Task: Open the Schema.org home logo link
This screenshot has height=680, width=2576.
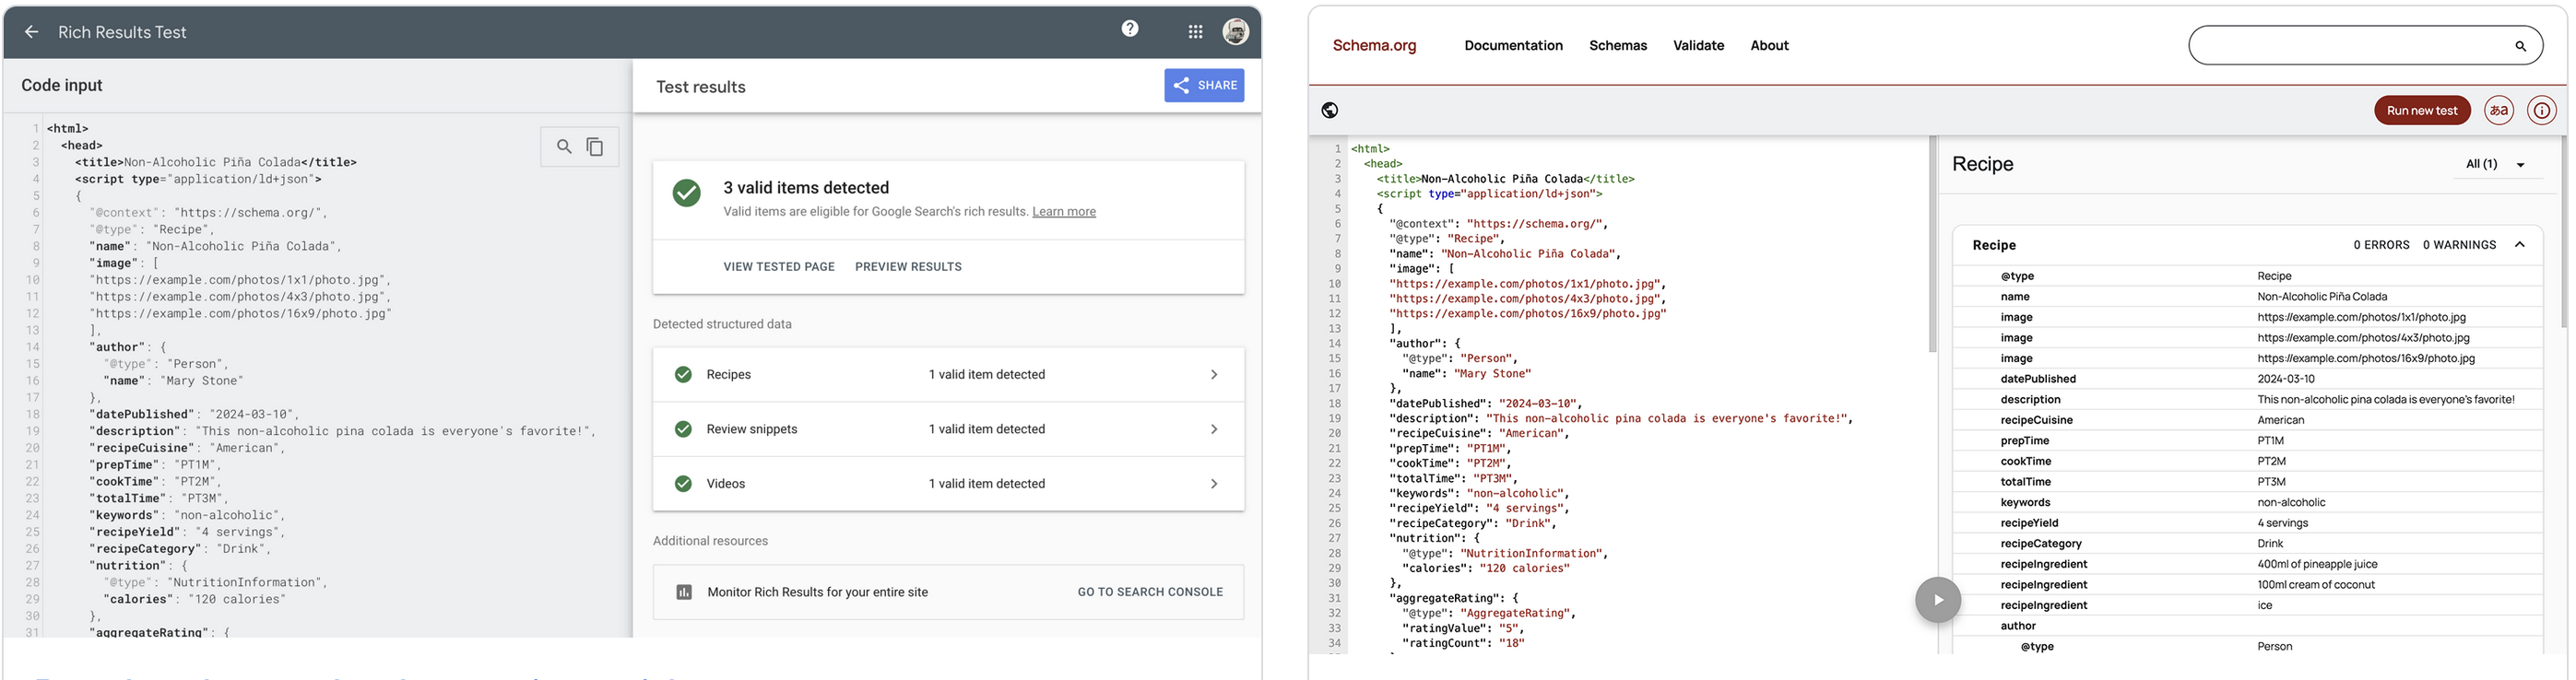Action: 1374,46
